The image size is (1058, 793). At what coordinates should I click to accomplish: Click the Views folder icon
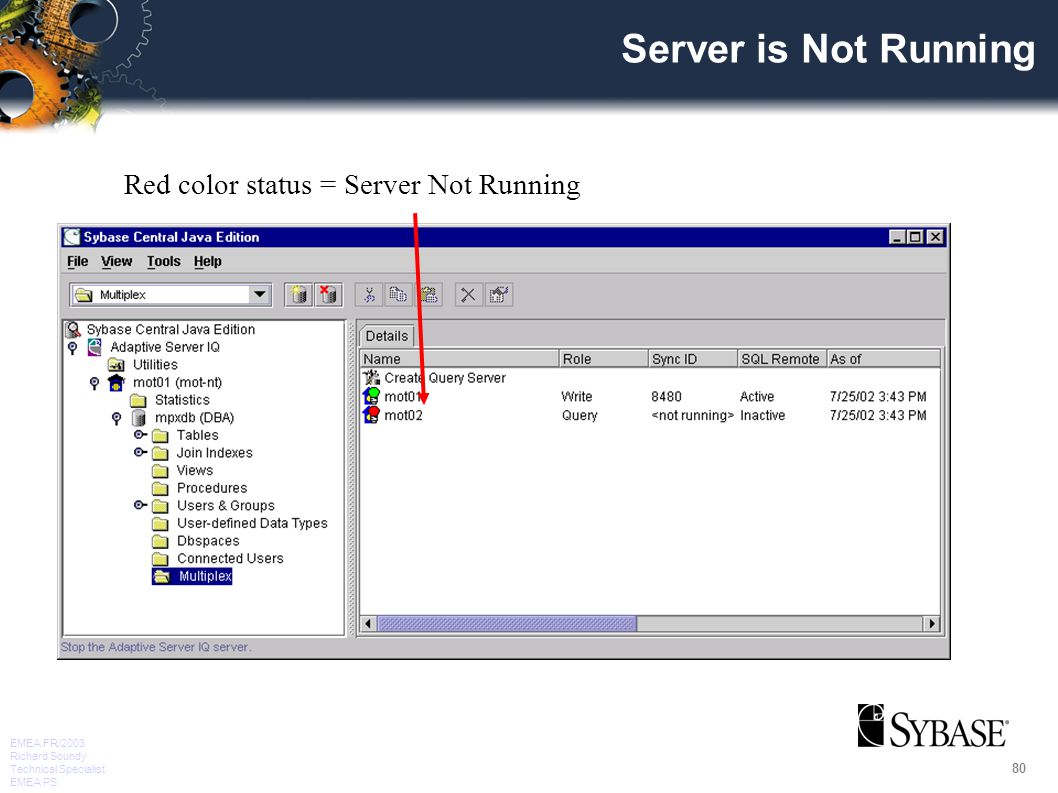pyautogui.click(x=160, y=470)
